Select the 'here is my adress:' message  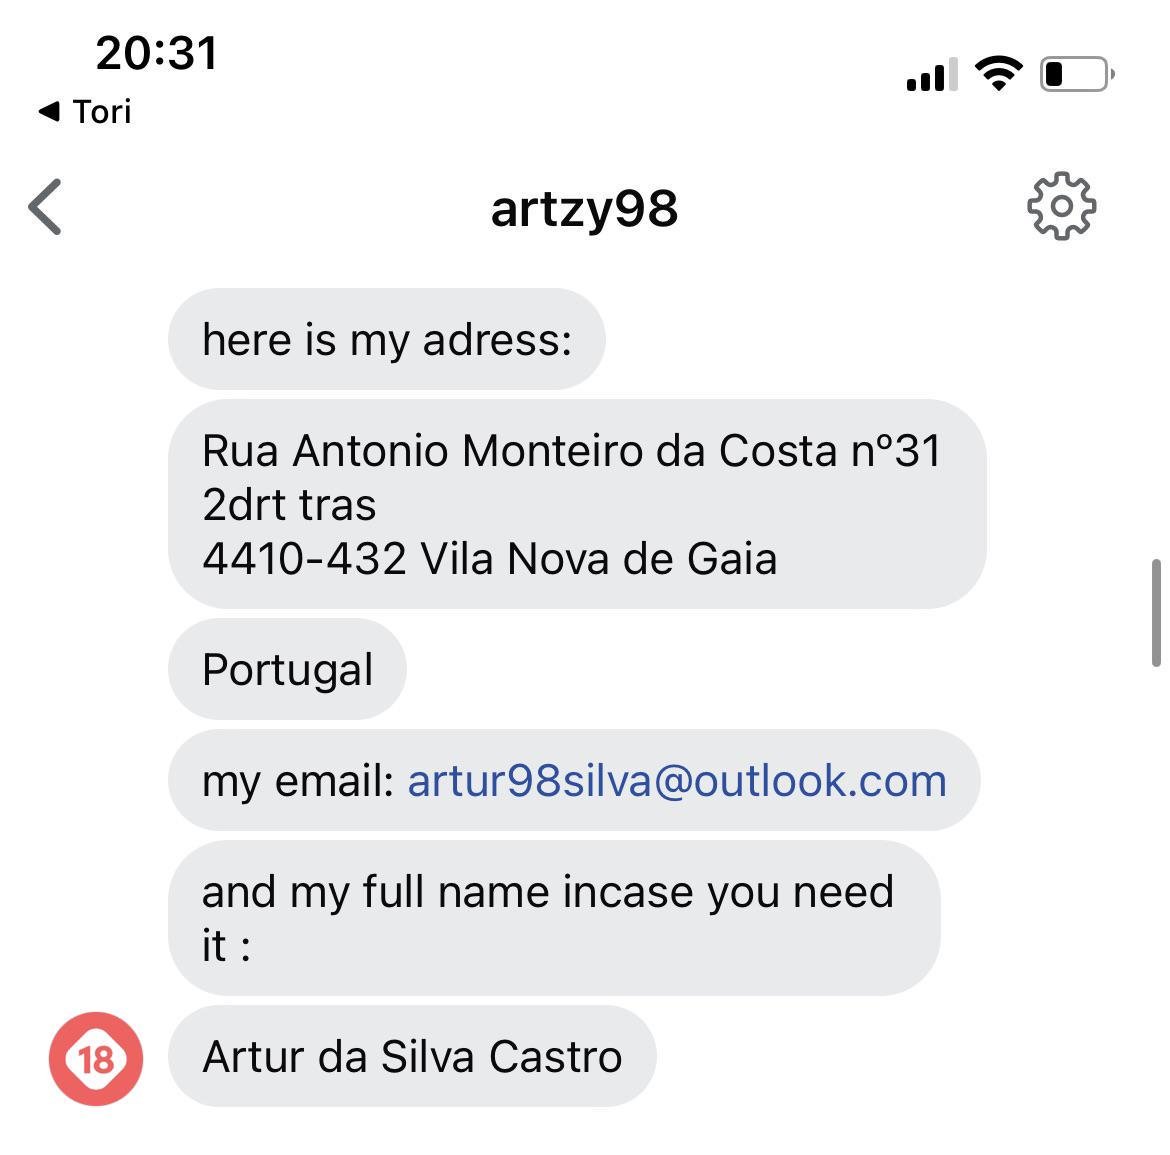[x=387, y=340]
